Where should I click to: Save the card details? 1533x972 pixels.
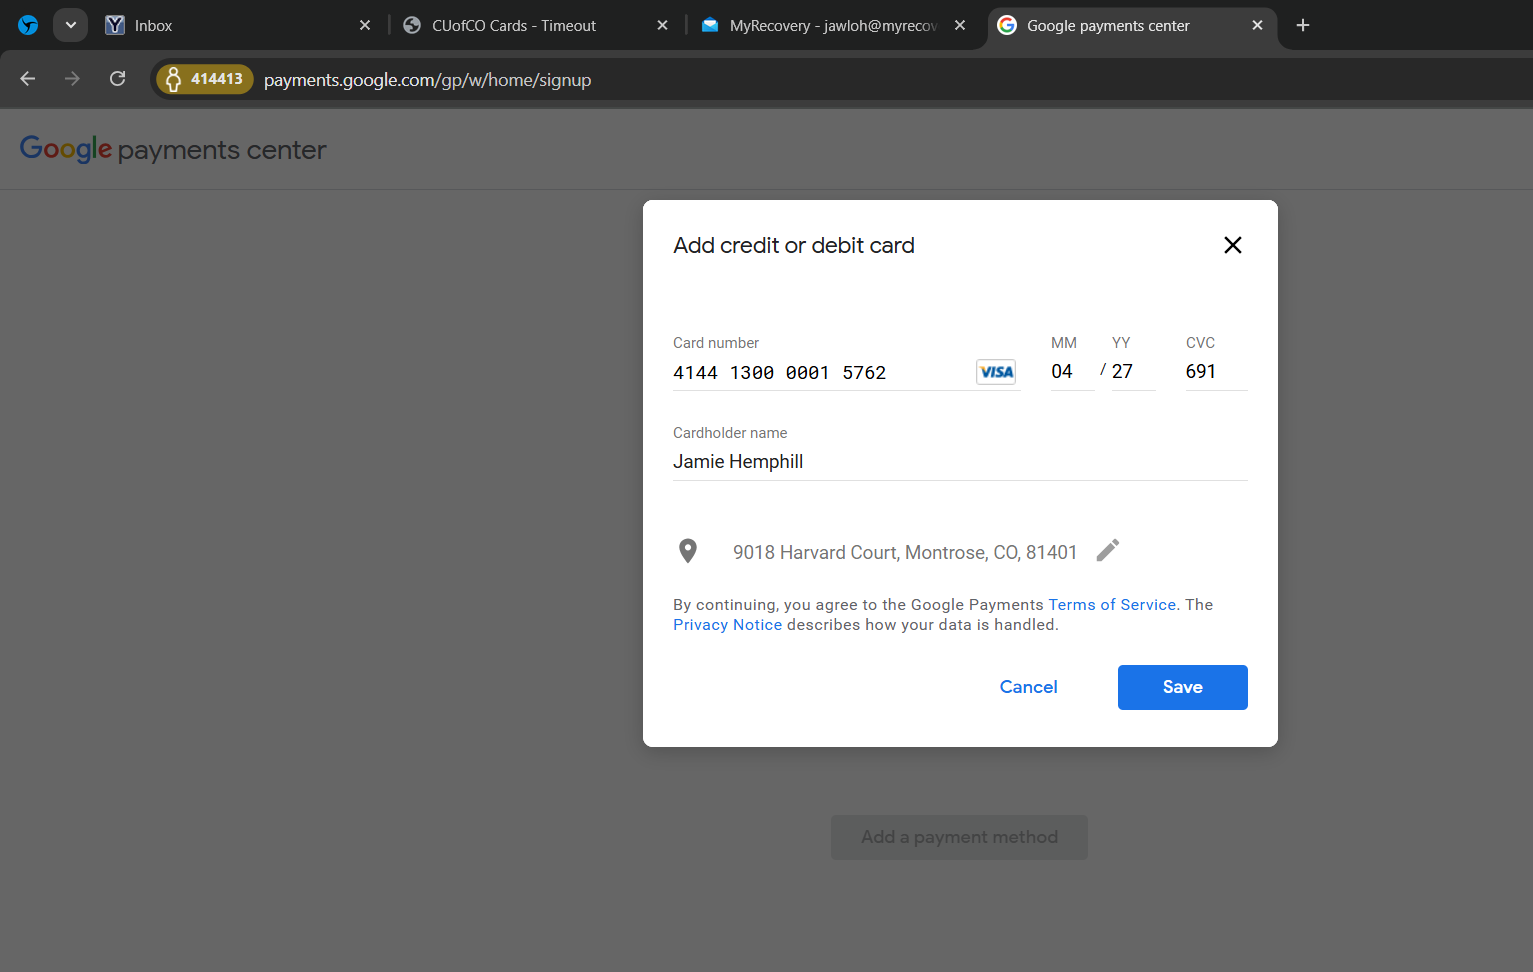(1182, 687)
